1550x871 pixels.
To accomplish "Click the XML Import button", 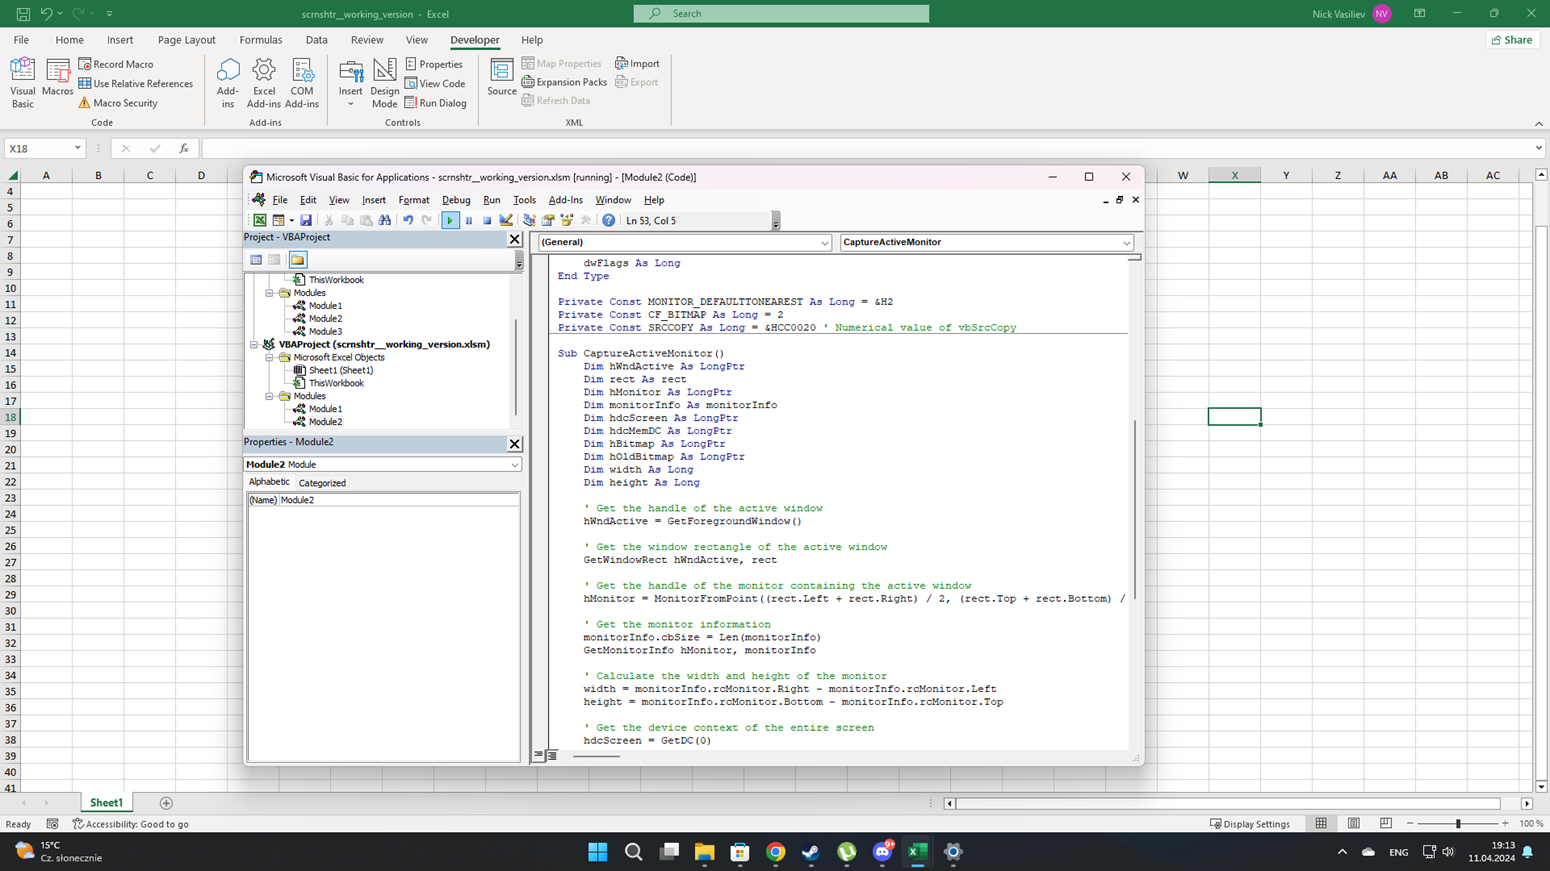I will (637, 64).
